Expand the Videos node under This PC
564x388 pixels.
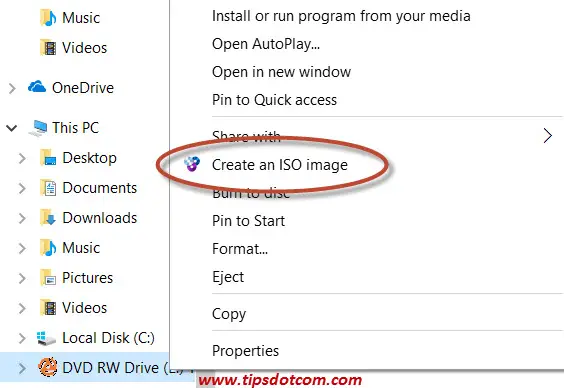[22, 308]
